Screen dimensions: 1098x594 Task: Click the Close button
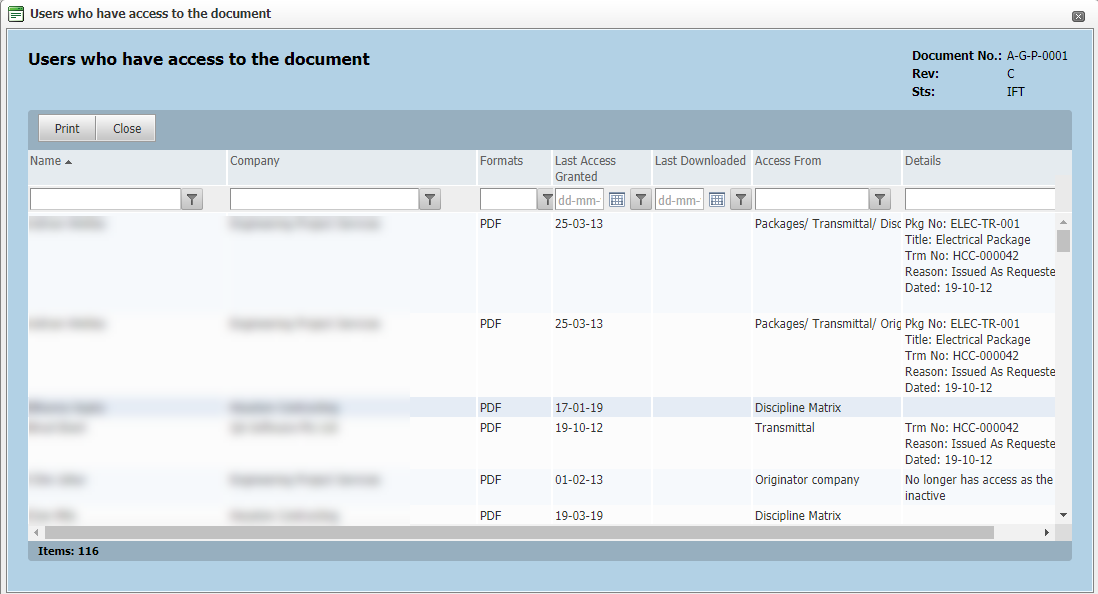tap(126, 128)
